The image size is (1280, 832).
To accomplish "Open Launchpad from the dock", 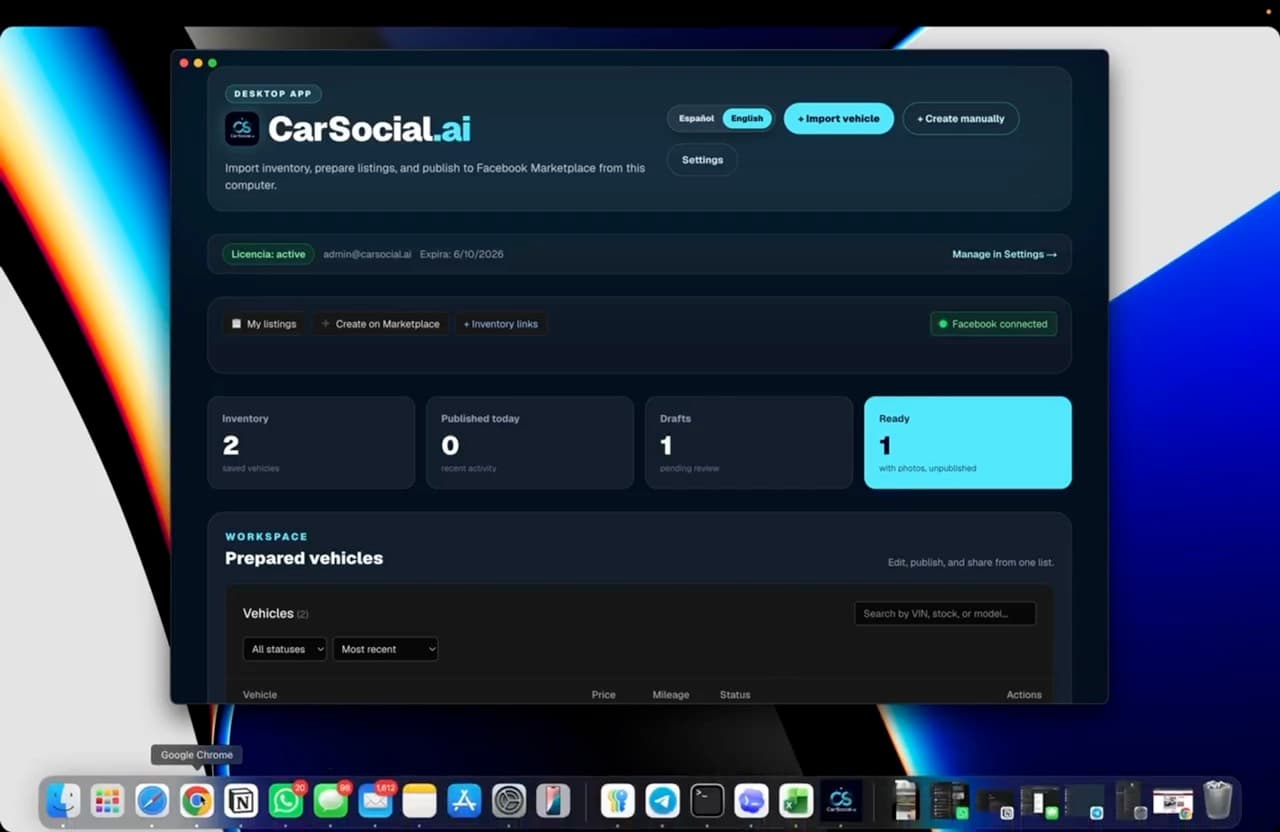I will coord(107,800).
